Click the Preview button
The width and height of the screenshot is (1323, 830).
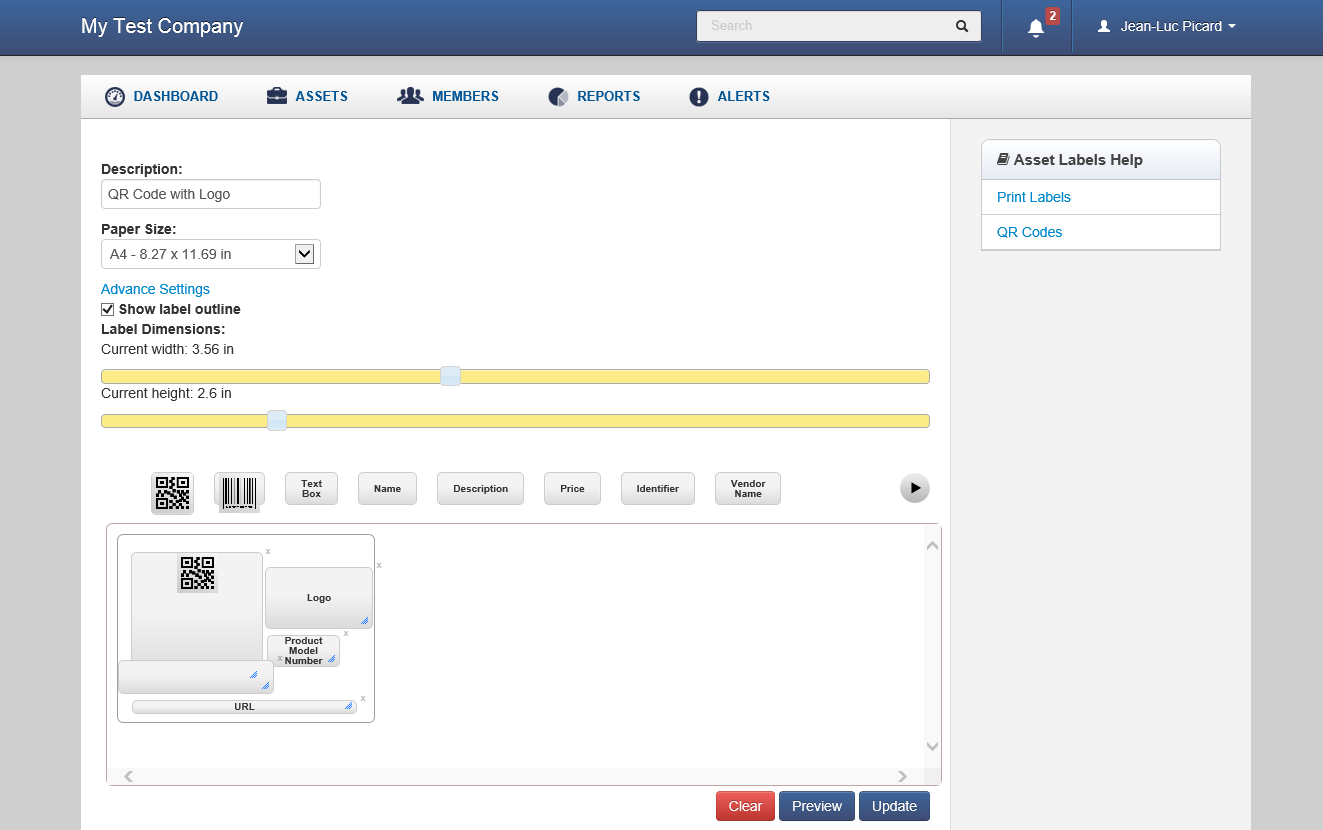pyautogui.click(x=816, y=806)
